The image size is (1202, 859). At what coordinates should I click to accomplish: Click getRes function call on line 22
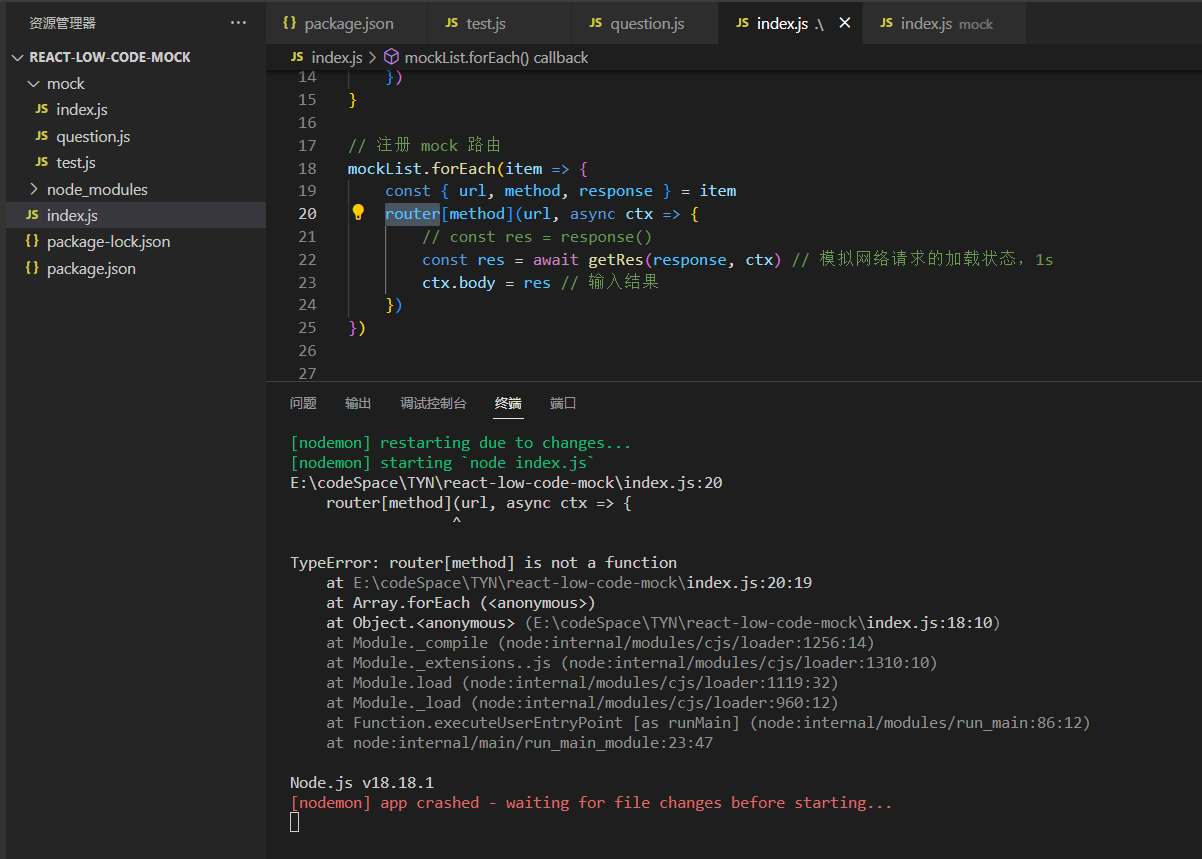616,259
